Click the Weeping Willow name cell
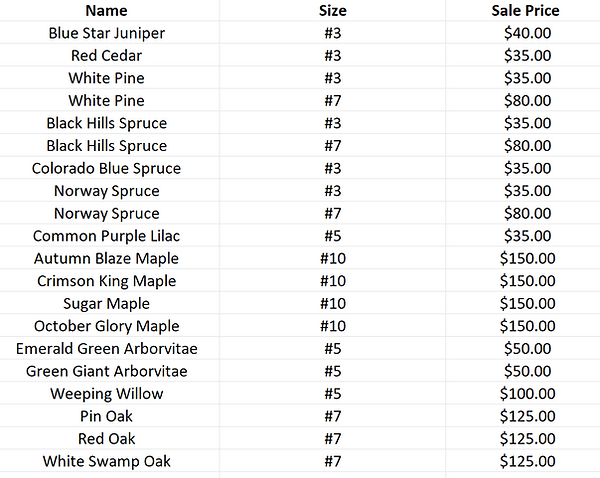 (106, 393)
